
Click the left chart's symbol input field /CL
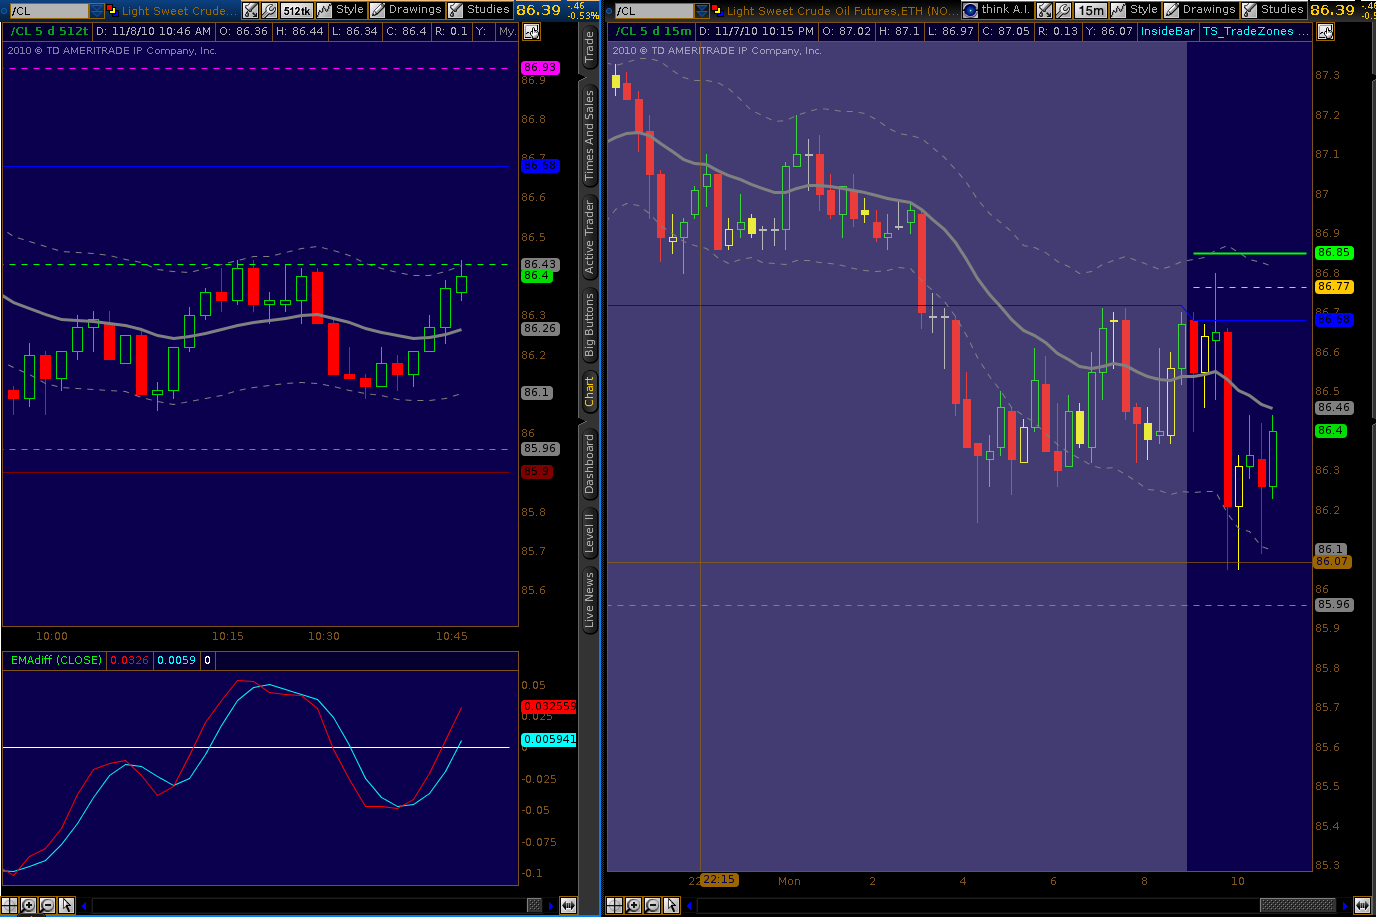click(48, 10)
